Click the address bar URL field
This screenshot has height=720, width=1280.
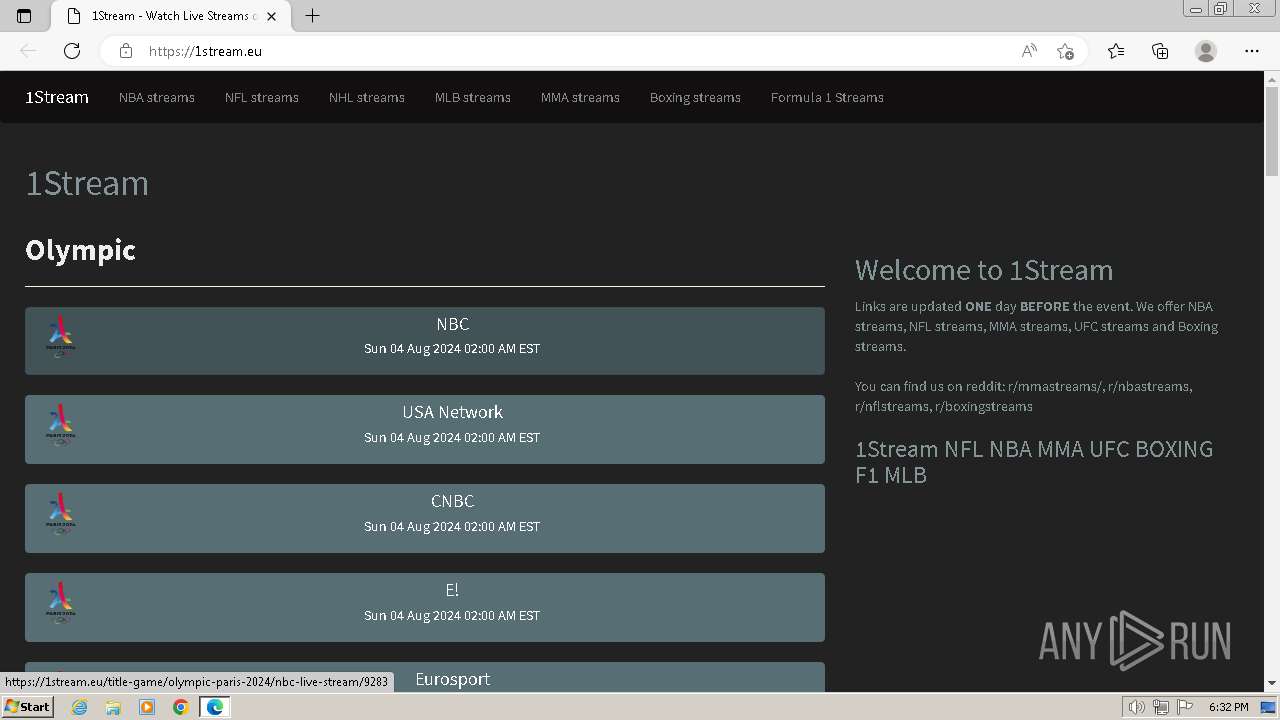(575, 51)
